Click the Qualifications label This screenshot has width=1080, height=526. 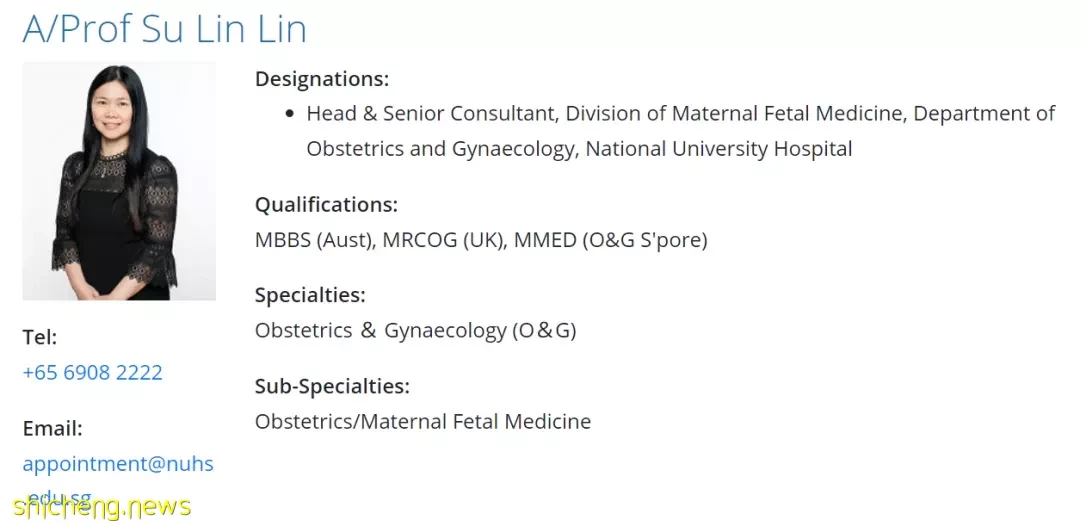(x=326, y=204)
